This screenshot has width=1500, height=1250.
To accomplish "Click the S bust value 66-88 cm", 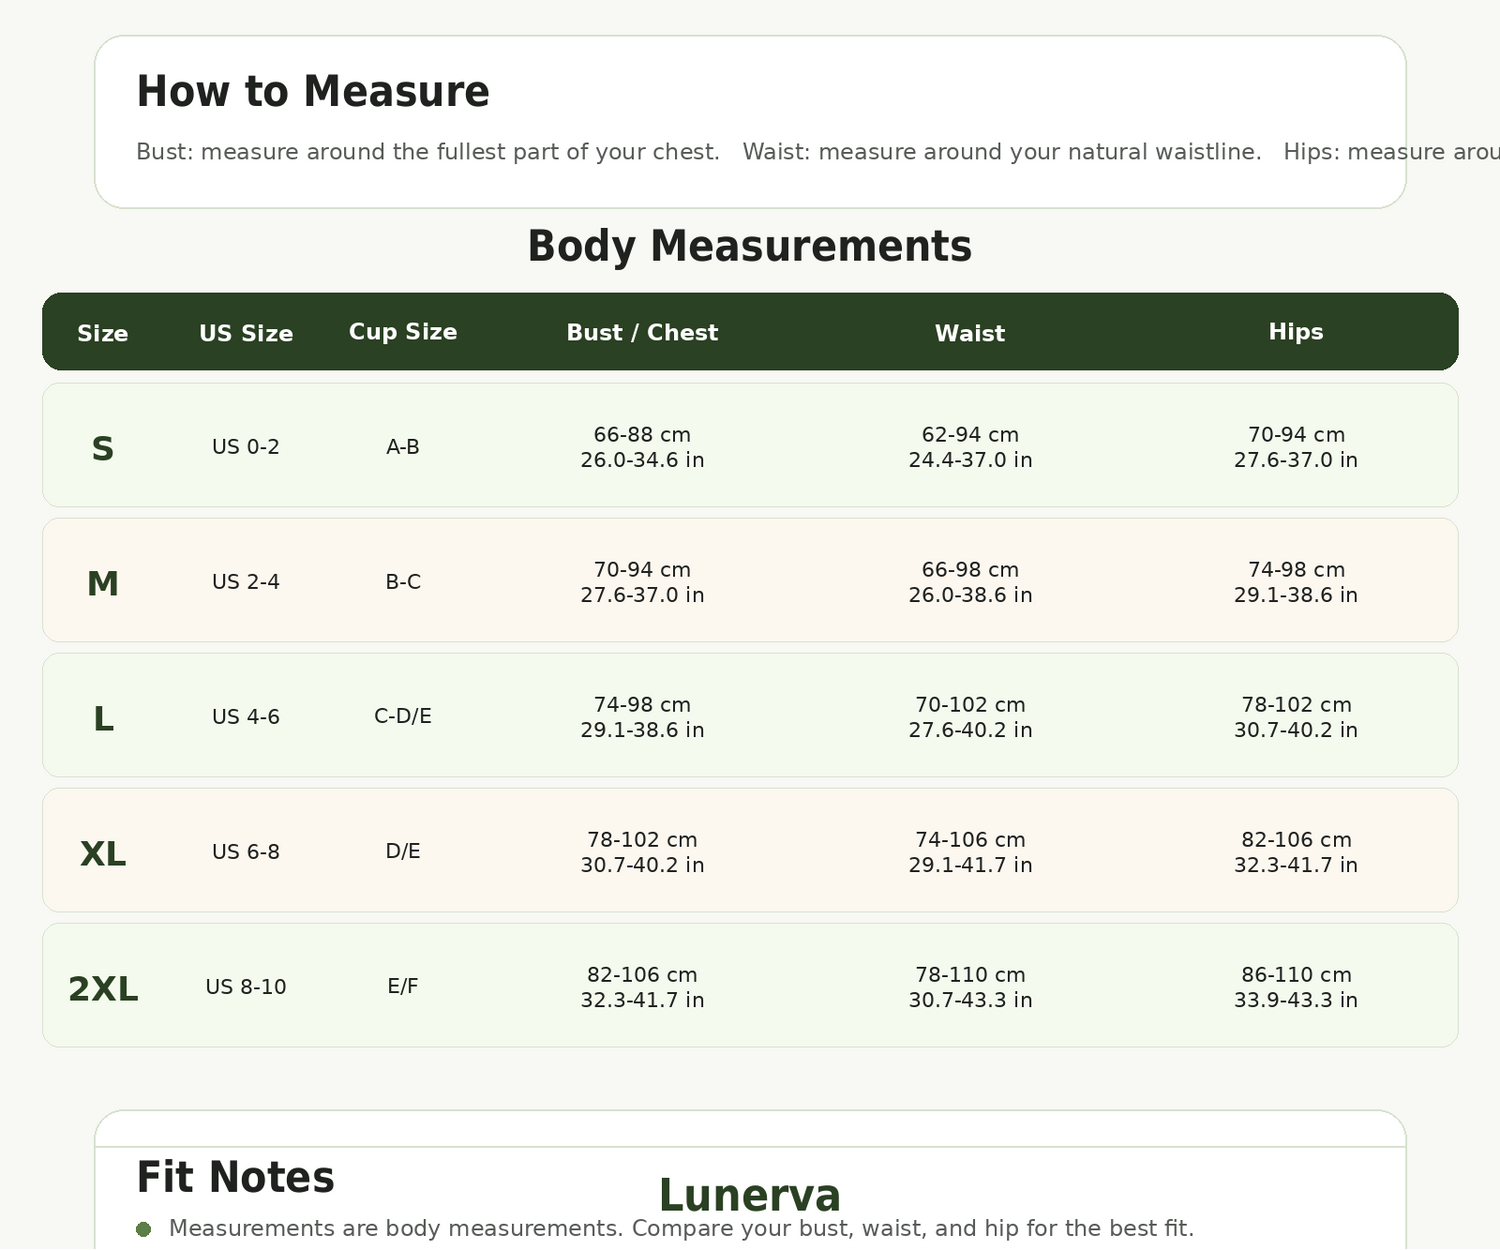I will (642, 435).
